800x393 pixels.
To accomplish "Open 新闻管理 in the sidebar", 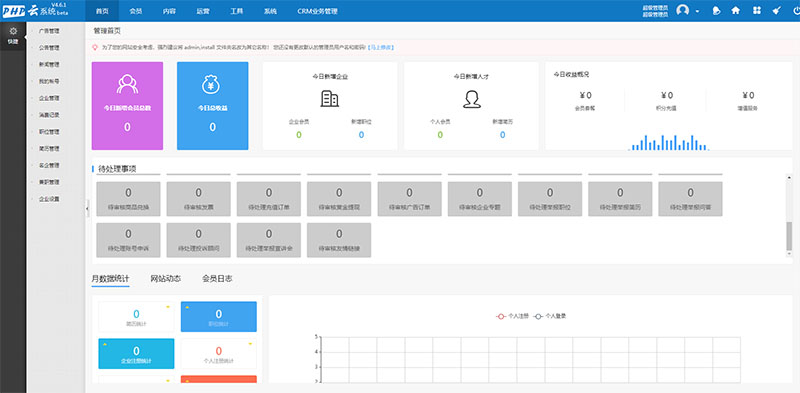I will [49, 65].
